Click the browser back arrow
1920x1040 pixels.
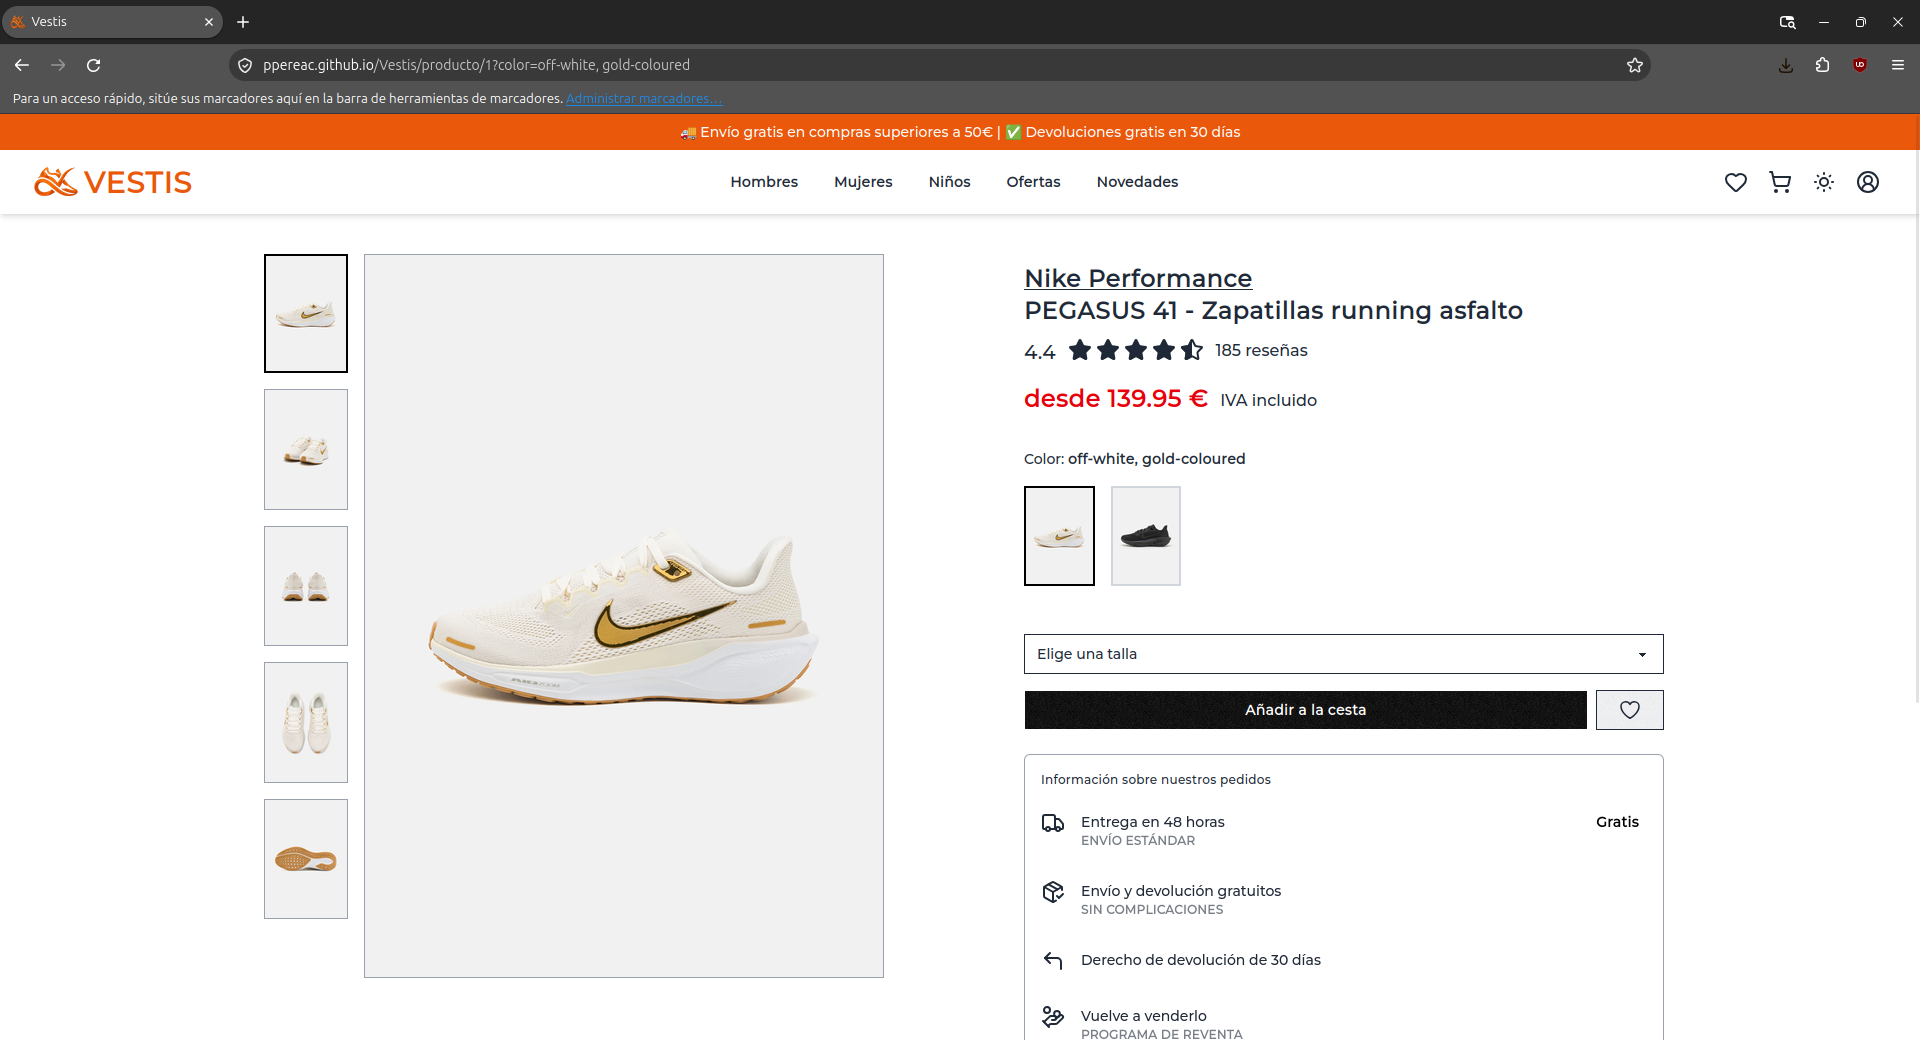pos(22,65)
